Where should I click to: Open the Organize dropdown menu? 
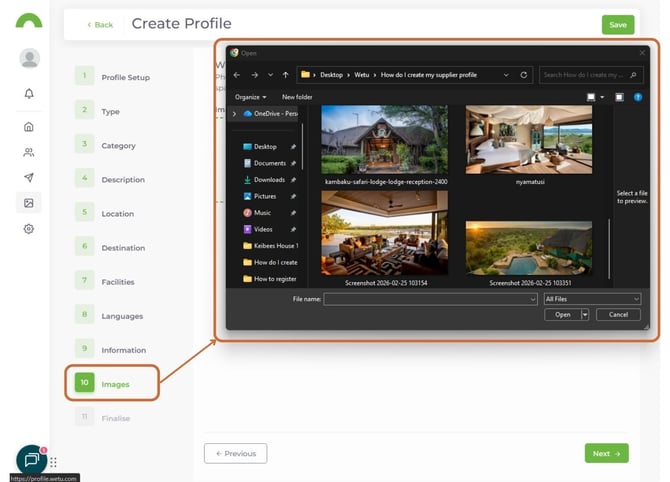[x=250, y=97]
